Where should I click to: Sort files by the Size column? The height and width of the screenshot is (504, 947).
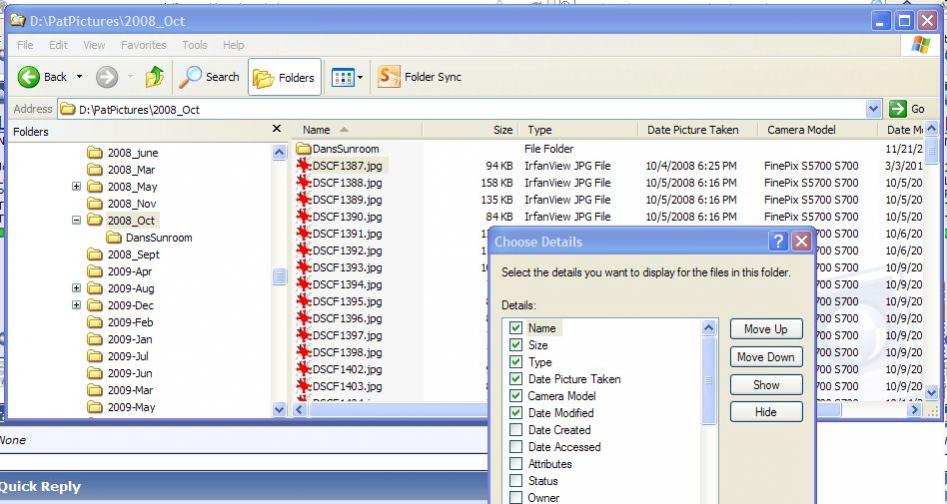[x=470, y=130]
